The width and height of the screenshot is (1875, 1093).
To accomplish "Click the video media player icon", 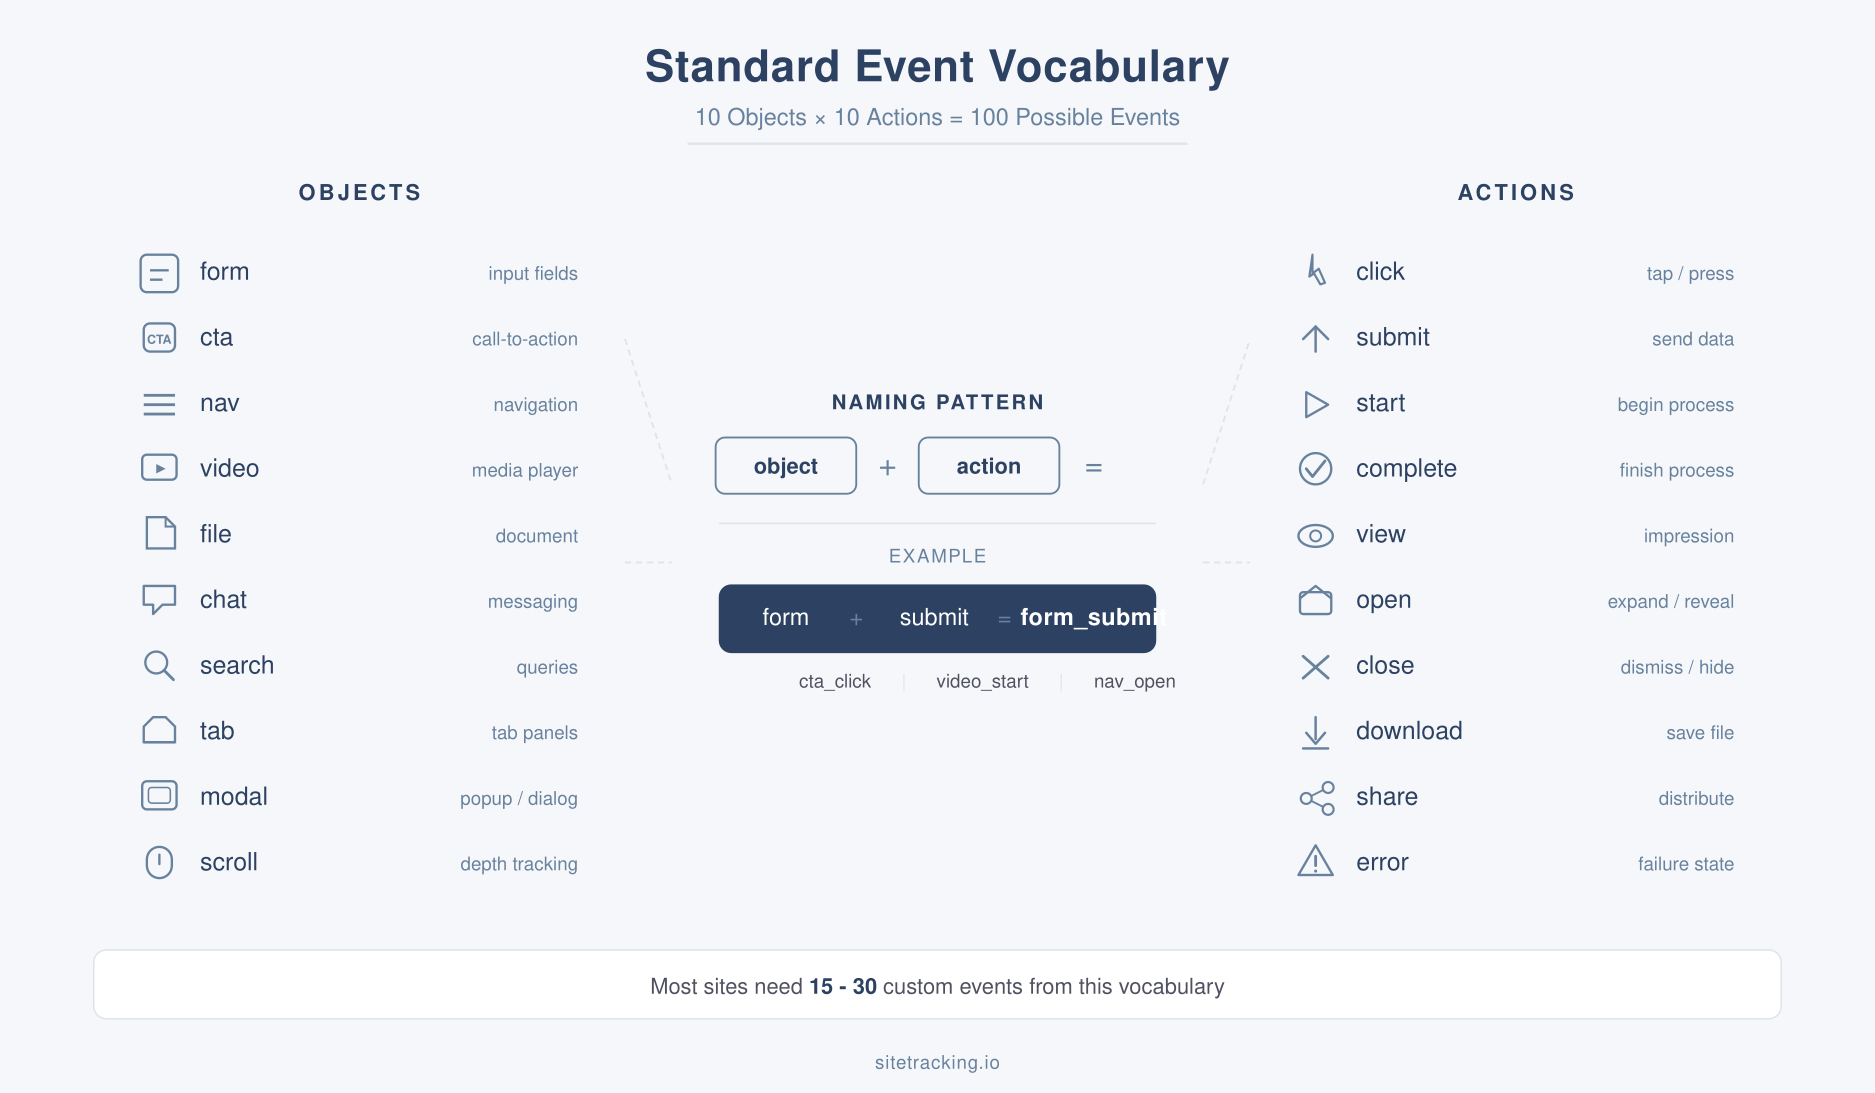I will click(158, 467).
